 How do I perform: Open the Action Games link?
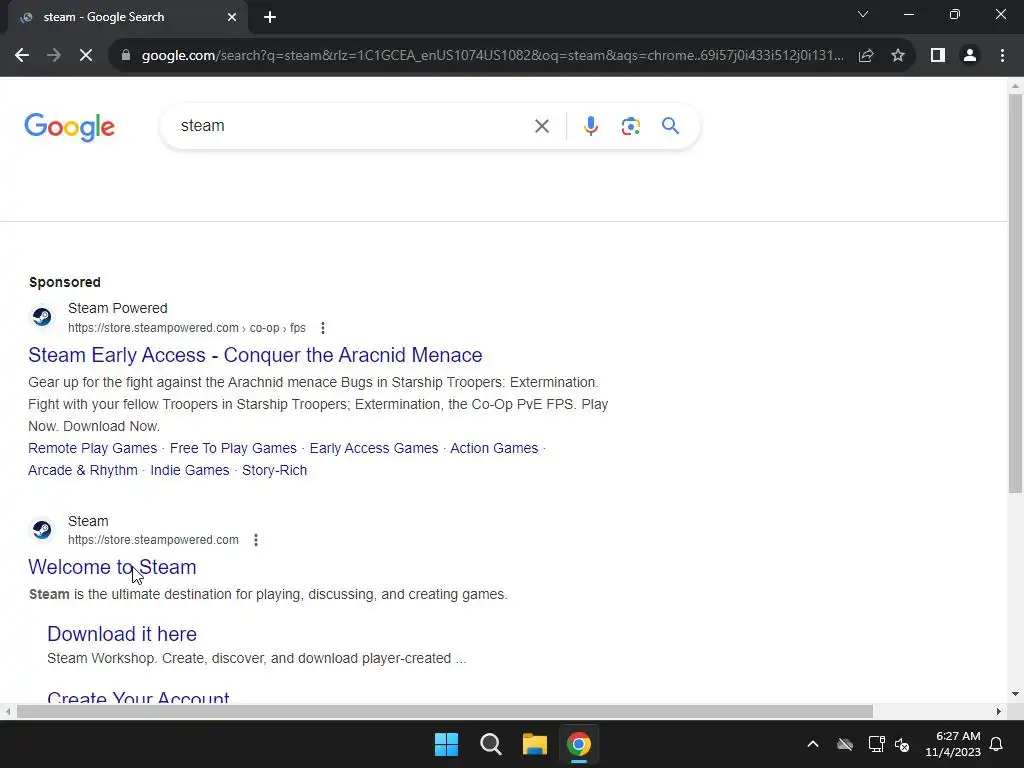click(494, 448)
